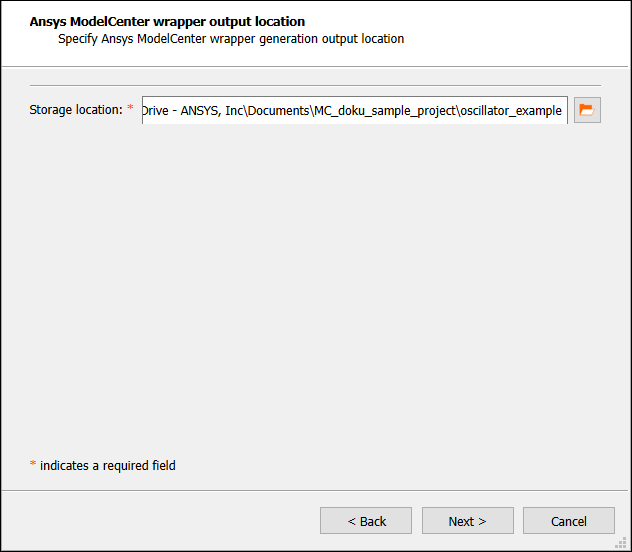This screenshot has height=552, width=632.
Task: Open the folder browse icon
Action: [x=587, y=110]
